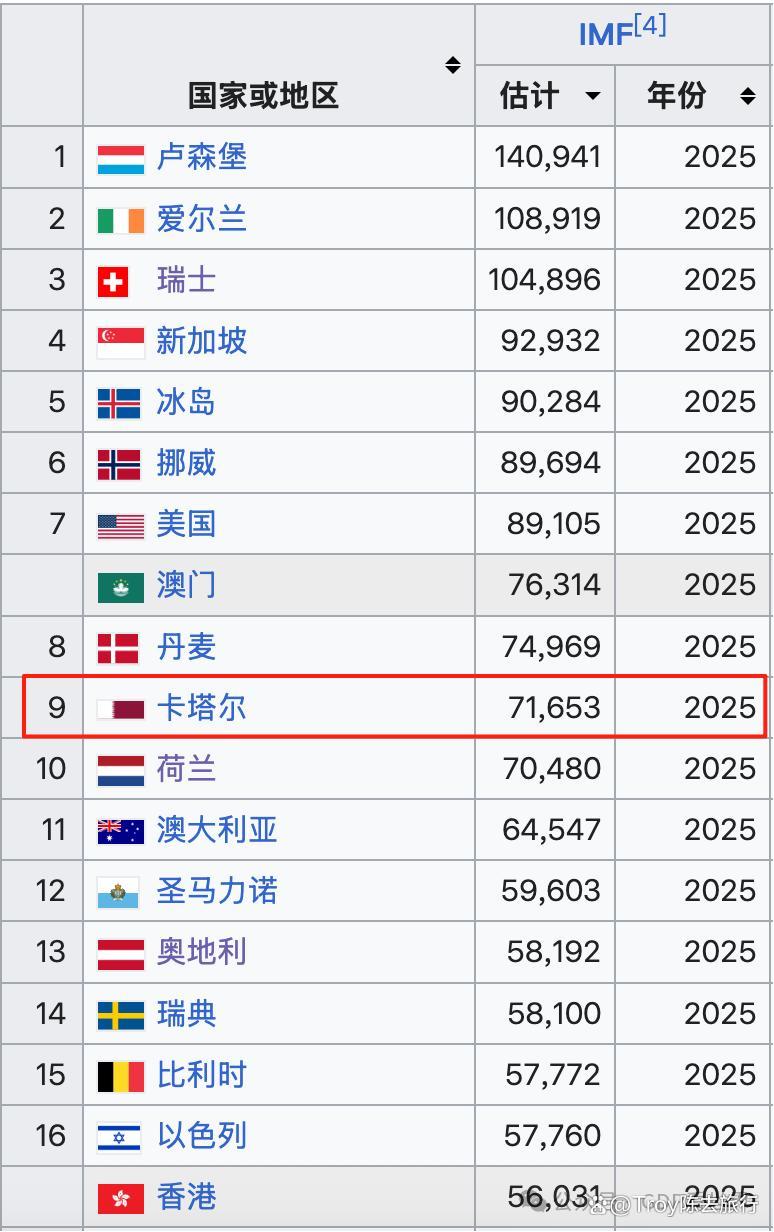Viewport: 774px width, 1232px height.
Task: Click the Switzerland flag icon
Action: tap(112, 282)
